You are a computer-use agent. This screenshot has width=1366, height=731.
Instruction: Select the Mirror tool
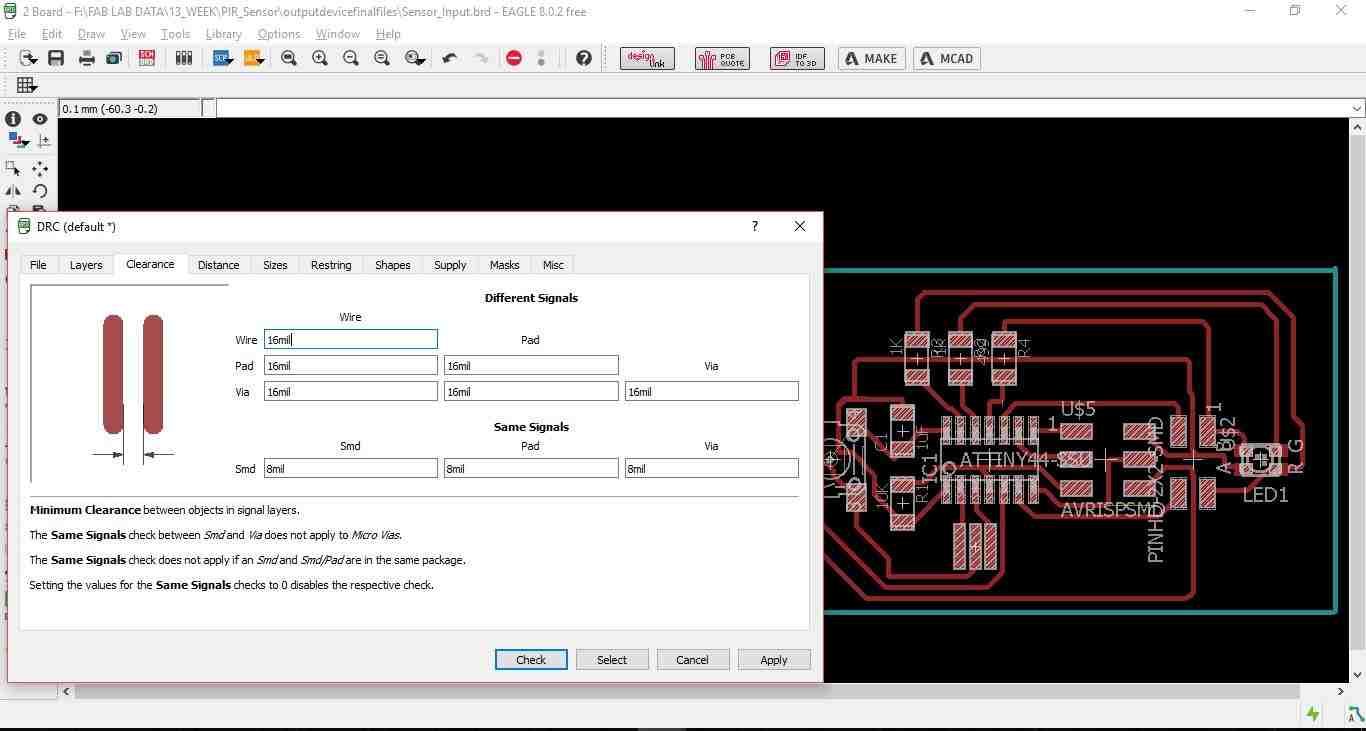coord(13,191)
